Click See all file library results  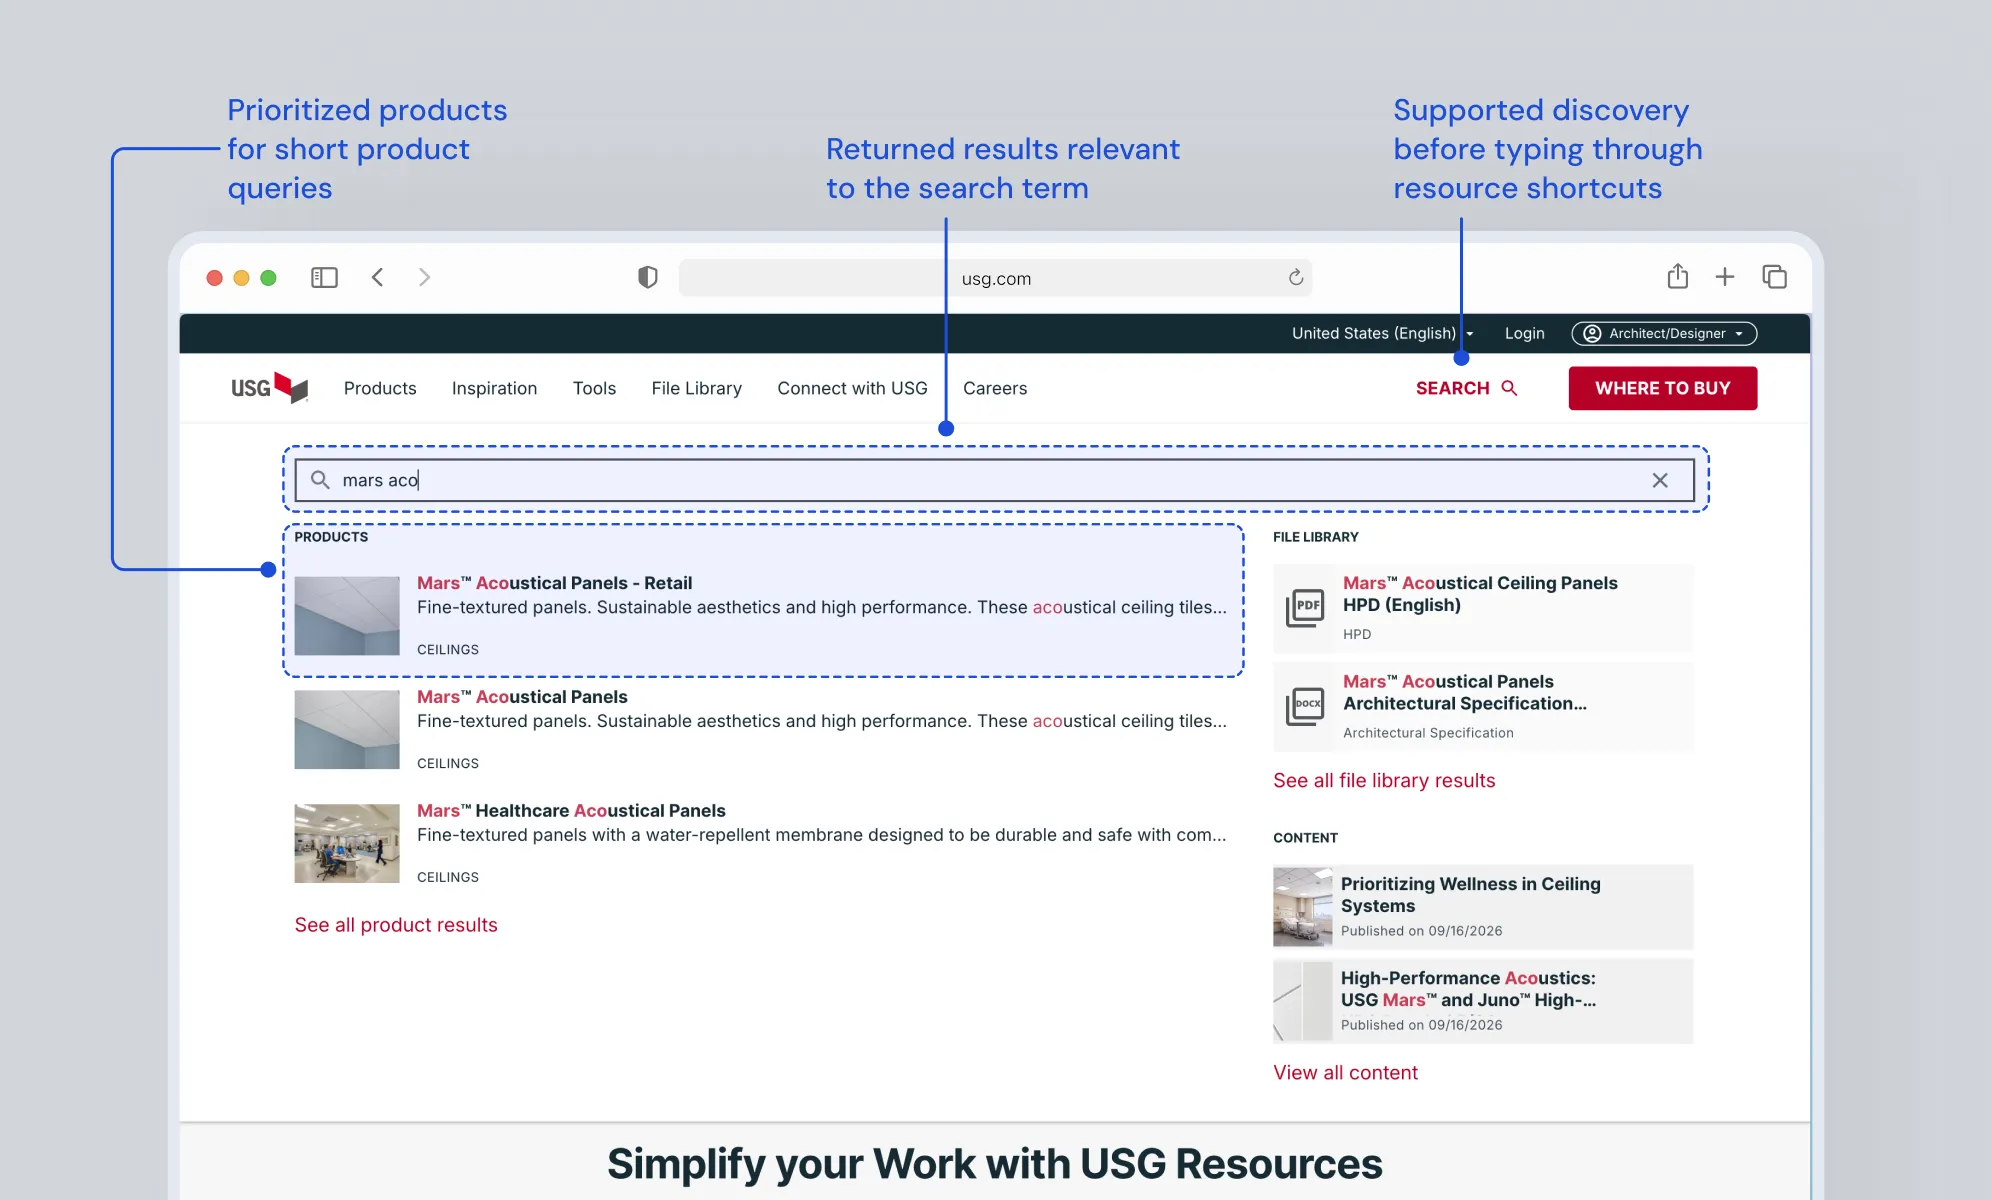[1384, 781]
